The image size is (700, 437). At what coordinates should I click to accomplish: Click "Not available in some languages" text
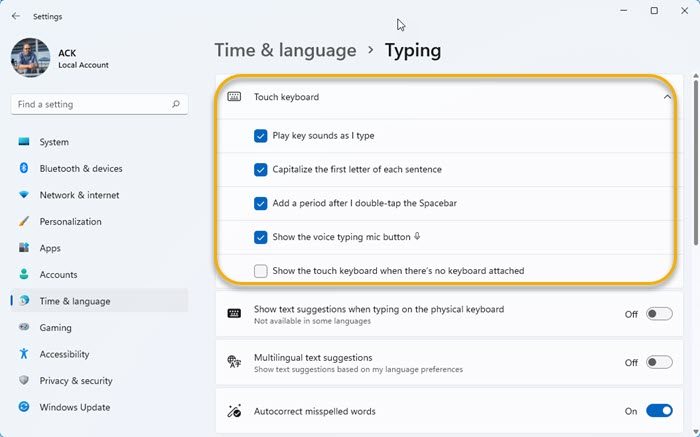(x=312, y=321)
